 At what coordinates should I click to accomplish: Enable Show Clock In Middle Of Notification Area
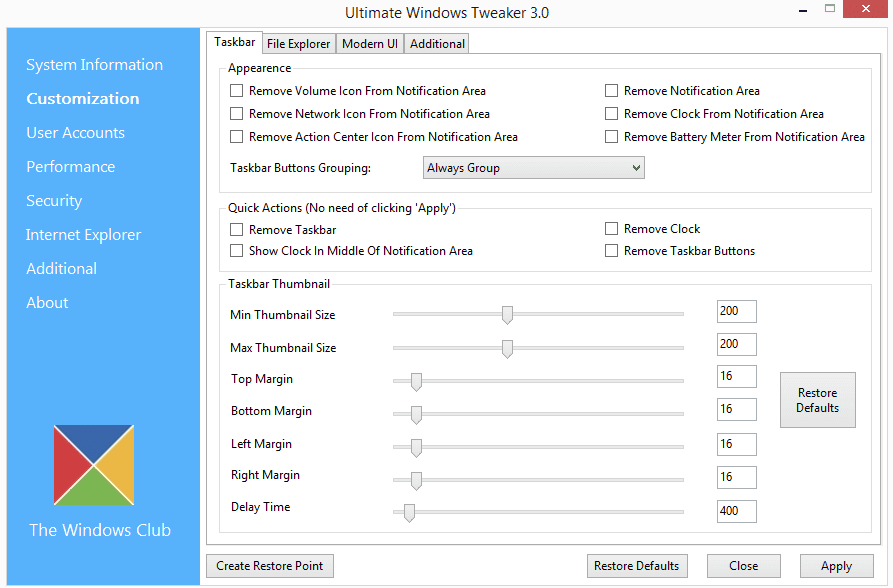236,251
